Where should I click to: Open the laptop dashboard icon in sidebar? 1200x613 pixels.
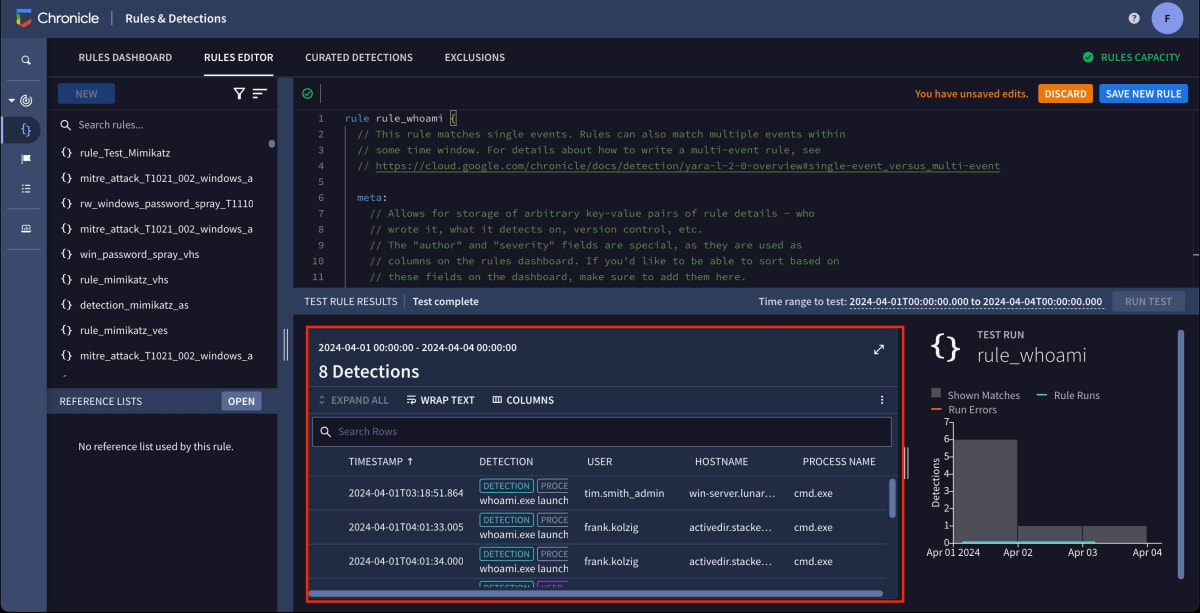[x=26, y=228]
